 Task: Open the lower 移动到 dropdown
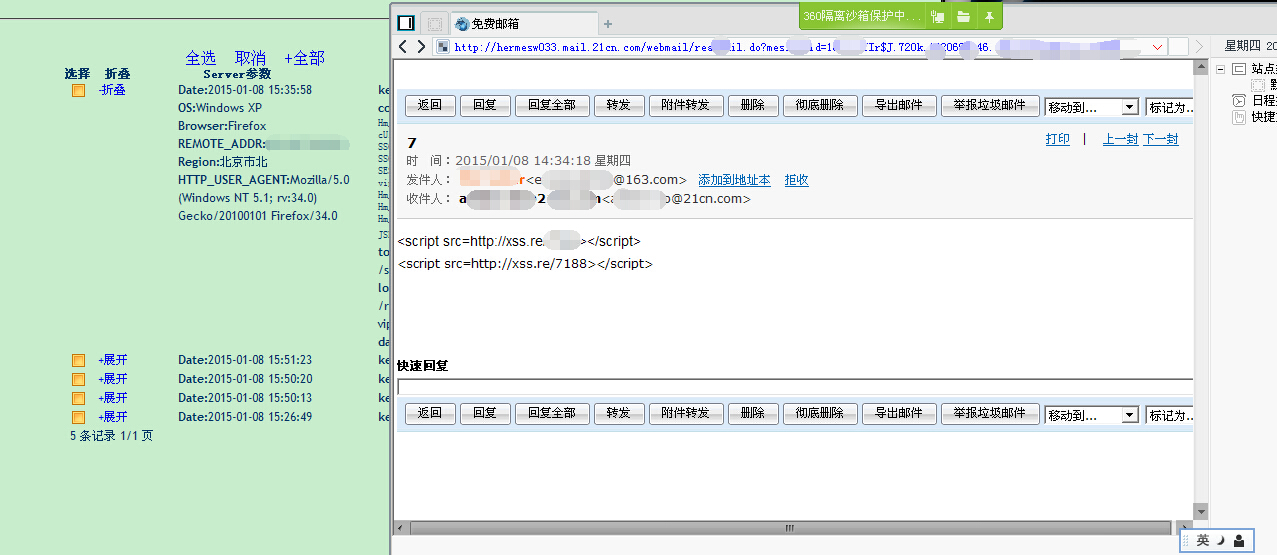1092,415
